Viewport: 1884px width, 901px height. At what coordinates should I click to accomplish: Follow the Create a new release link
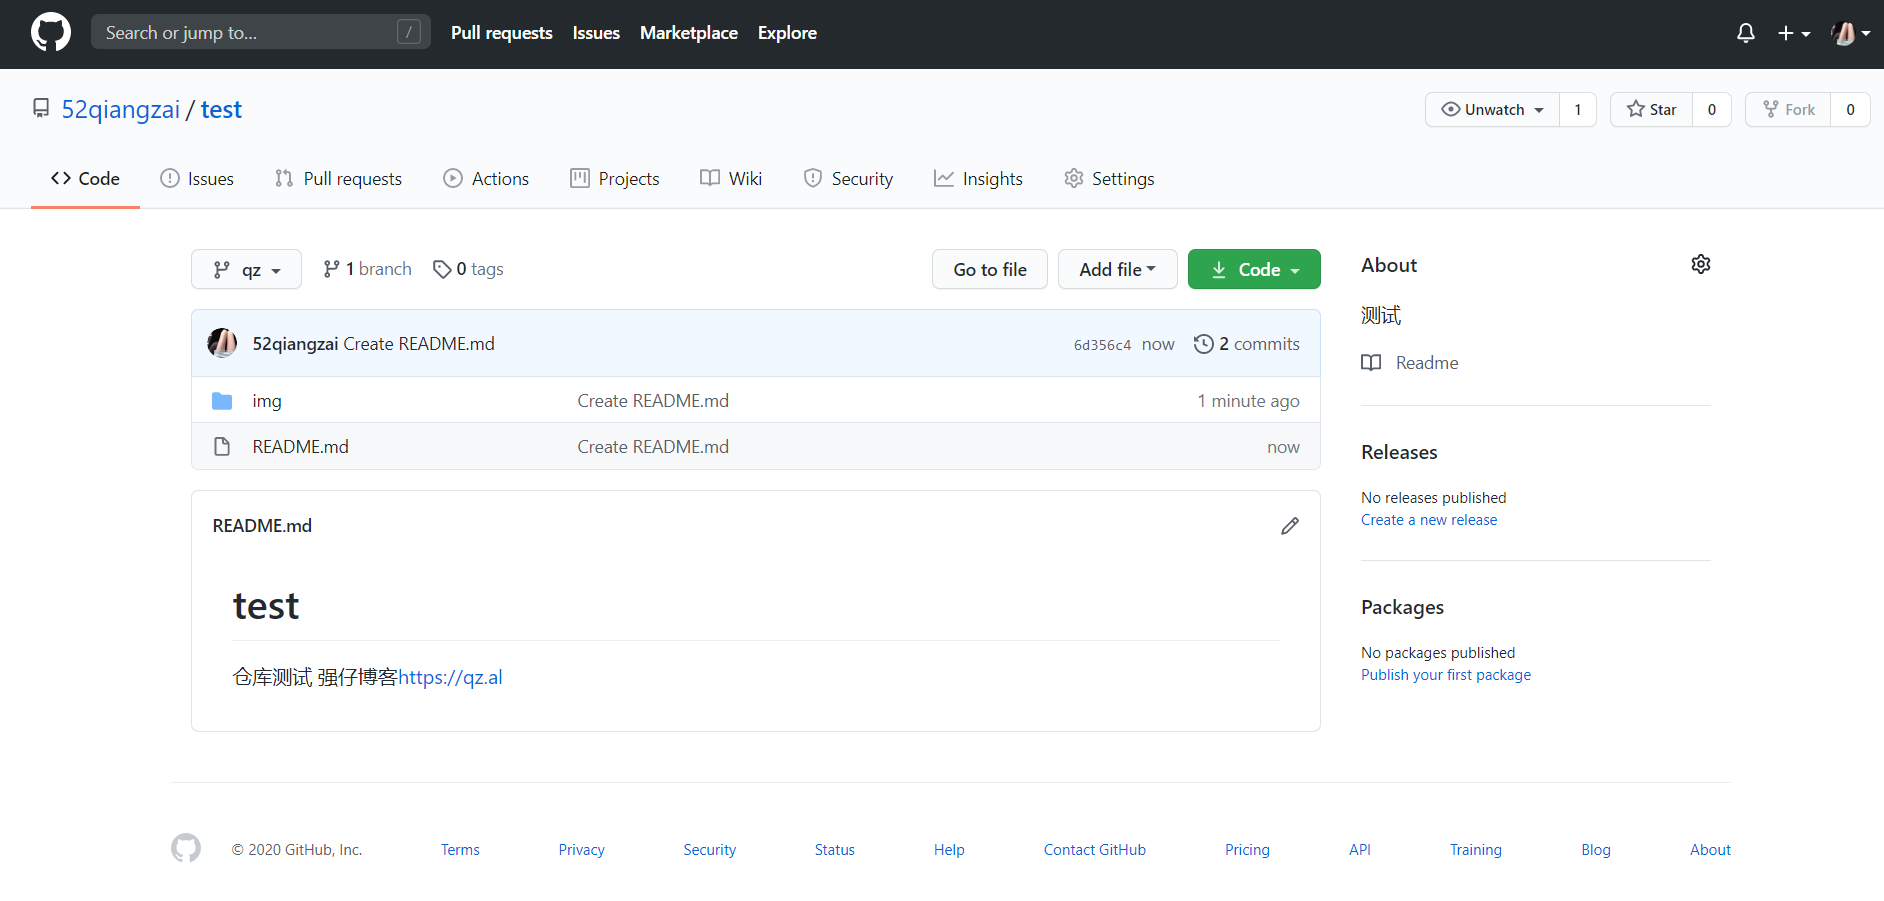1428,520
